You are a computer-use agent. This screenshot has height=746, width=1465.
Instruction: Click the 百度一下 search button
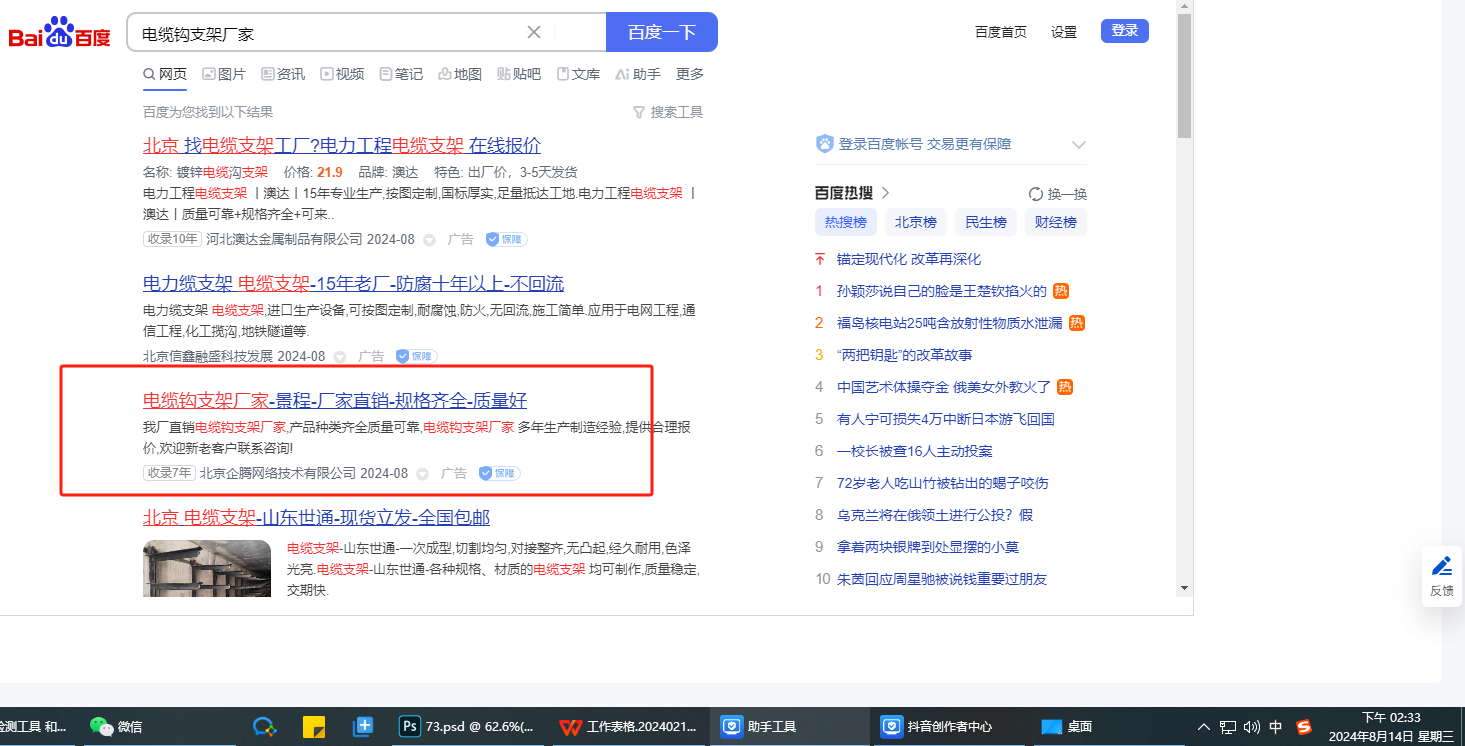pos(661,32)
